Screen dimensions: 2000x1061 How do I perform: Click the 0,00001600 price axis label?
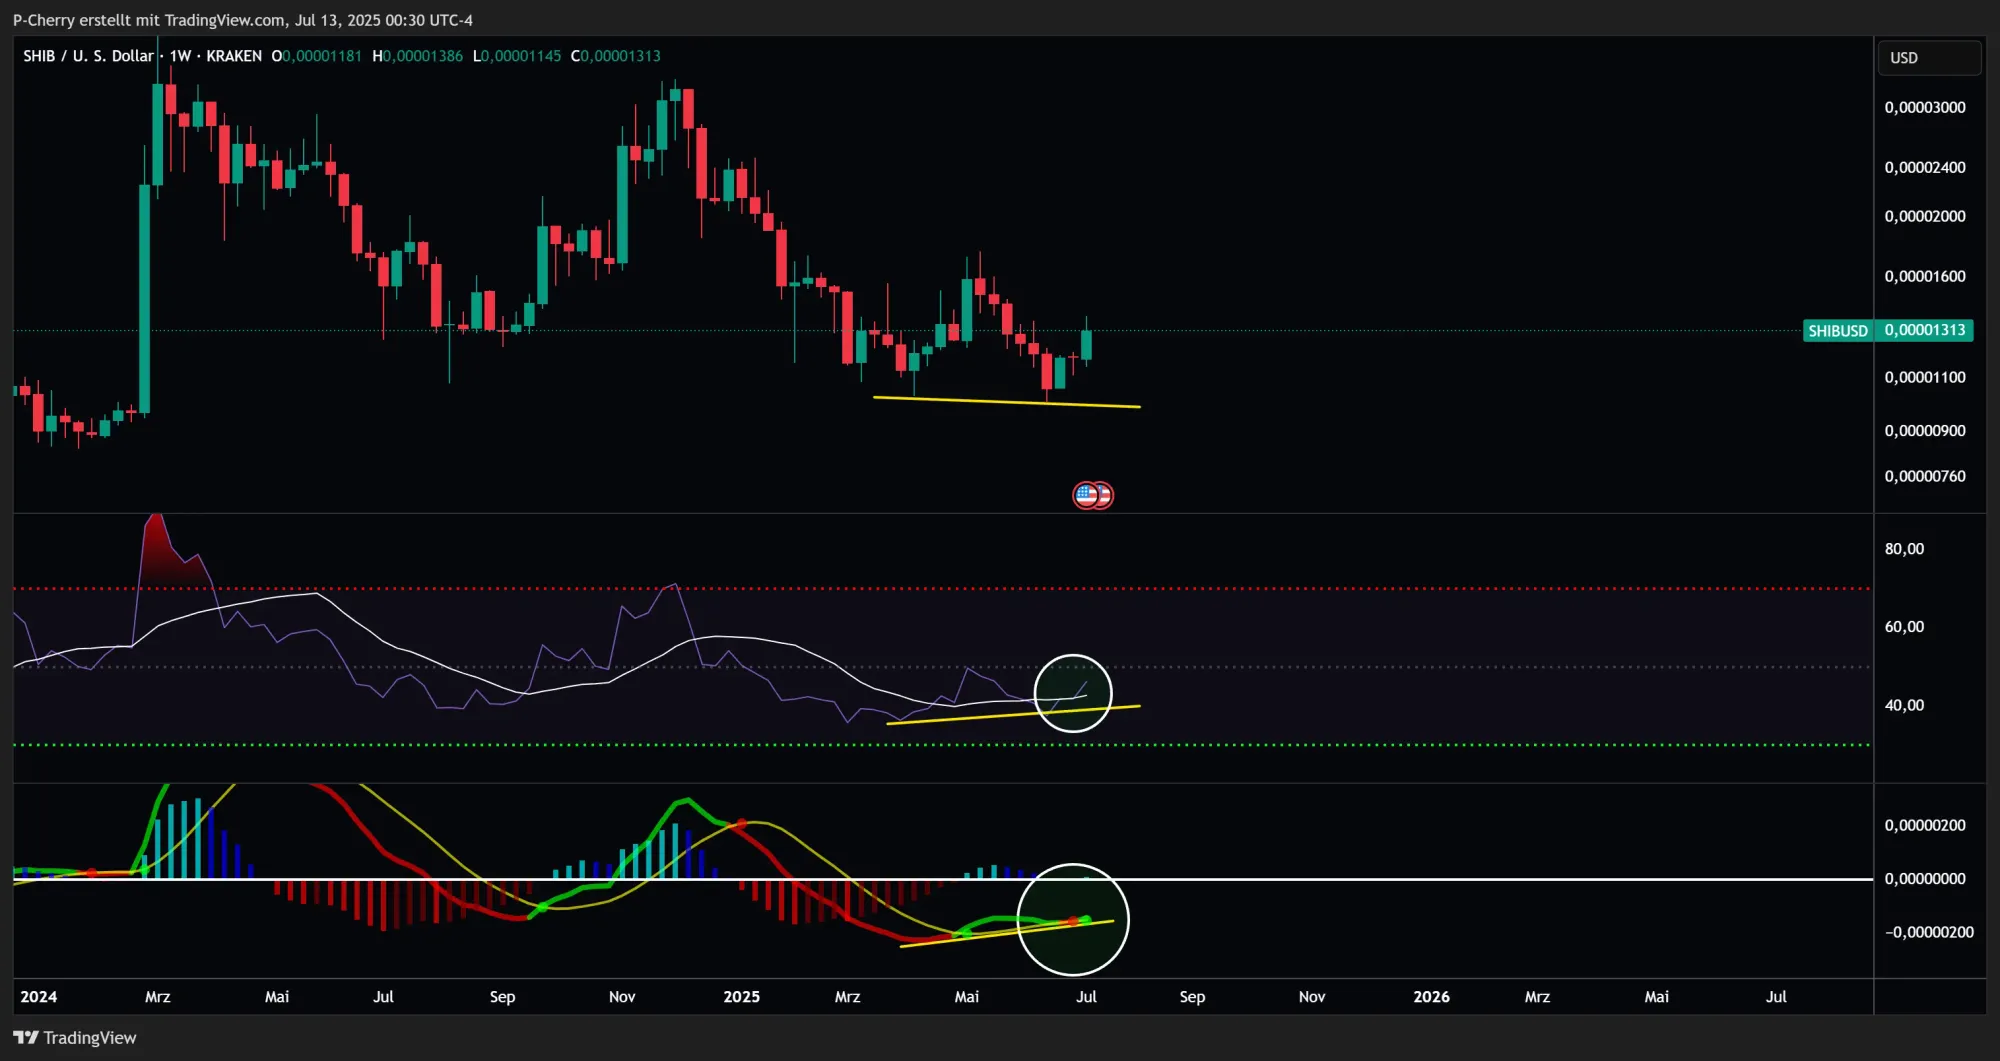click(1925, 276)
